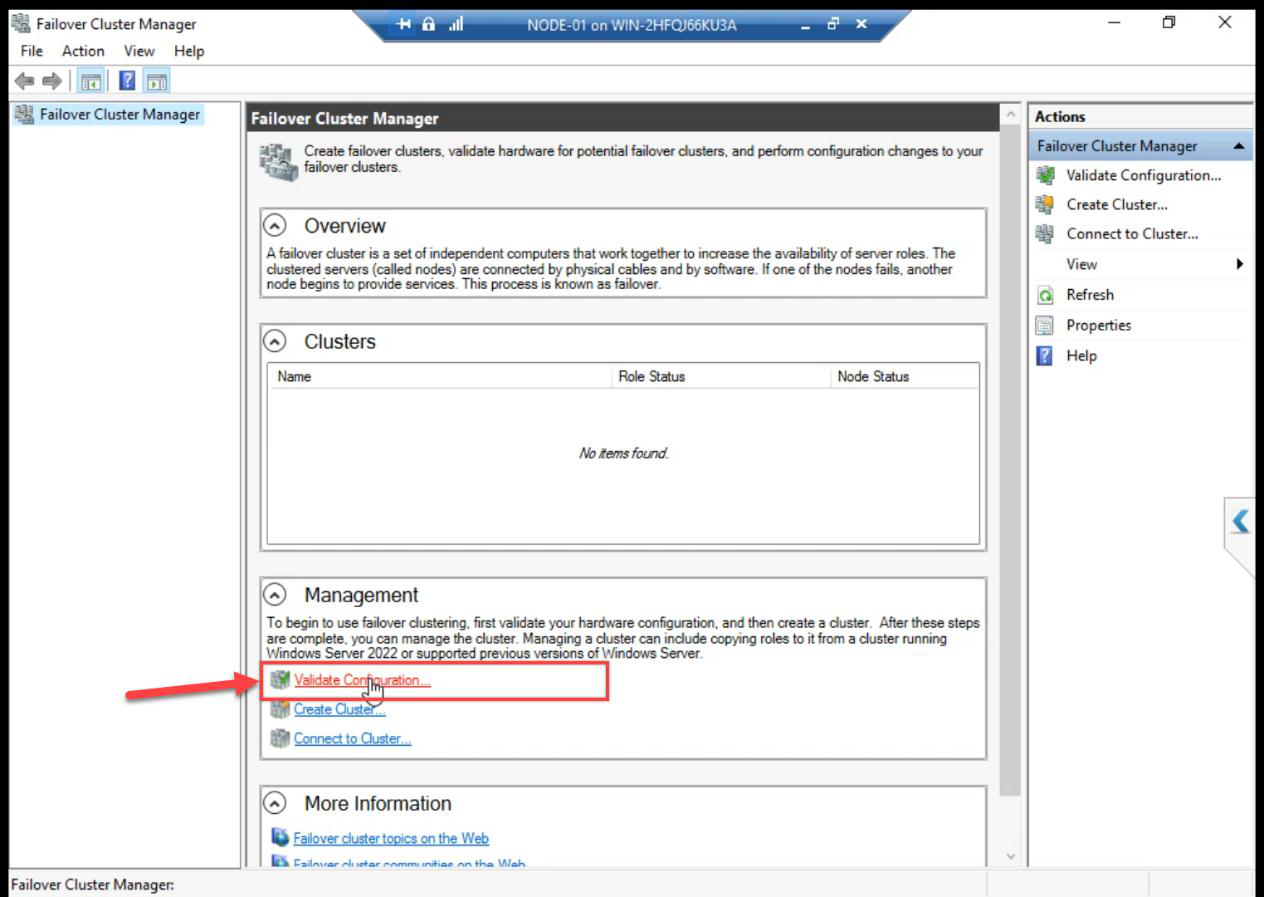Click the Actions pane header

tap(1140, 116)
